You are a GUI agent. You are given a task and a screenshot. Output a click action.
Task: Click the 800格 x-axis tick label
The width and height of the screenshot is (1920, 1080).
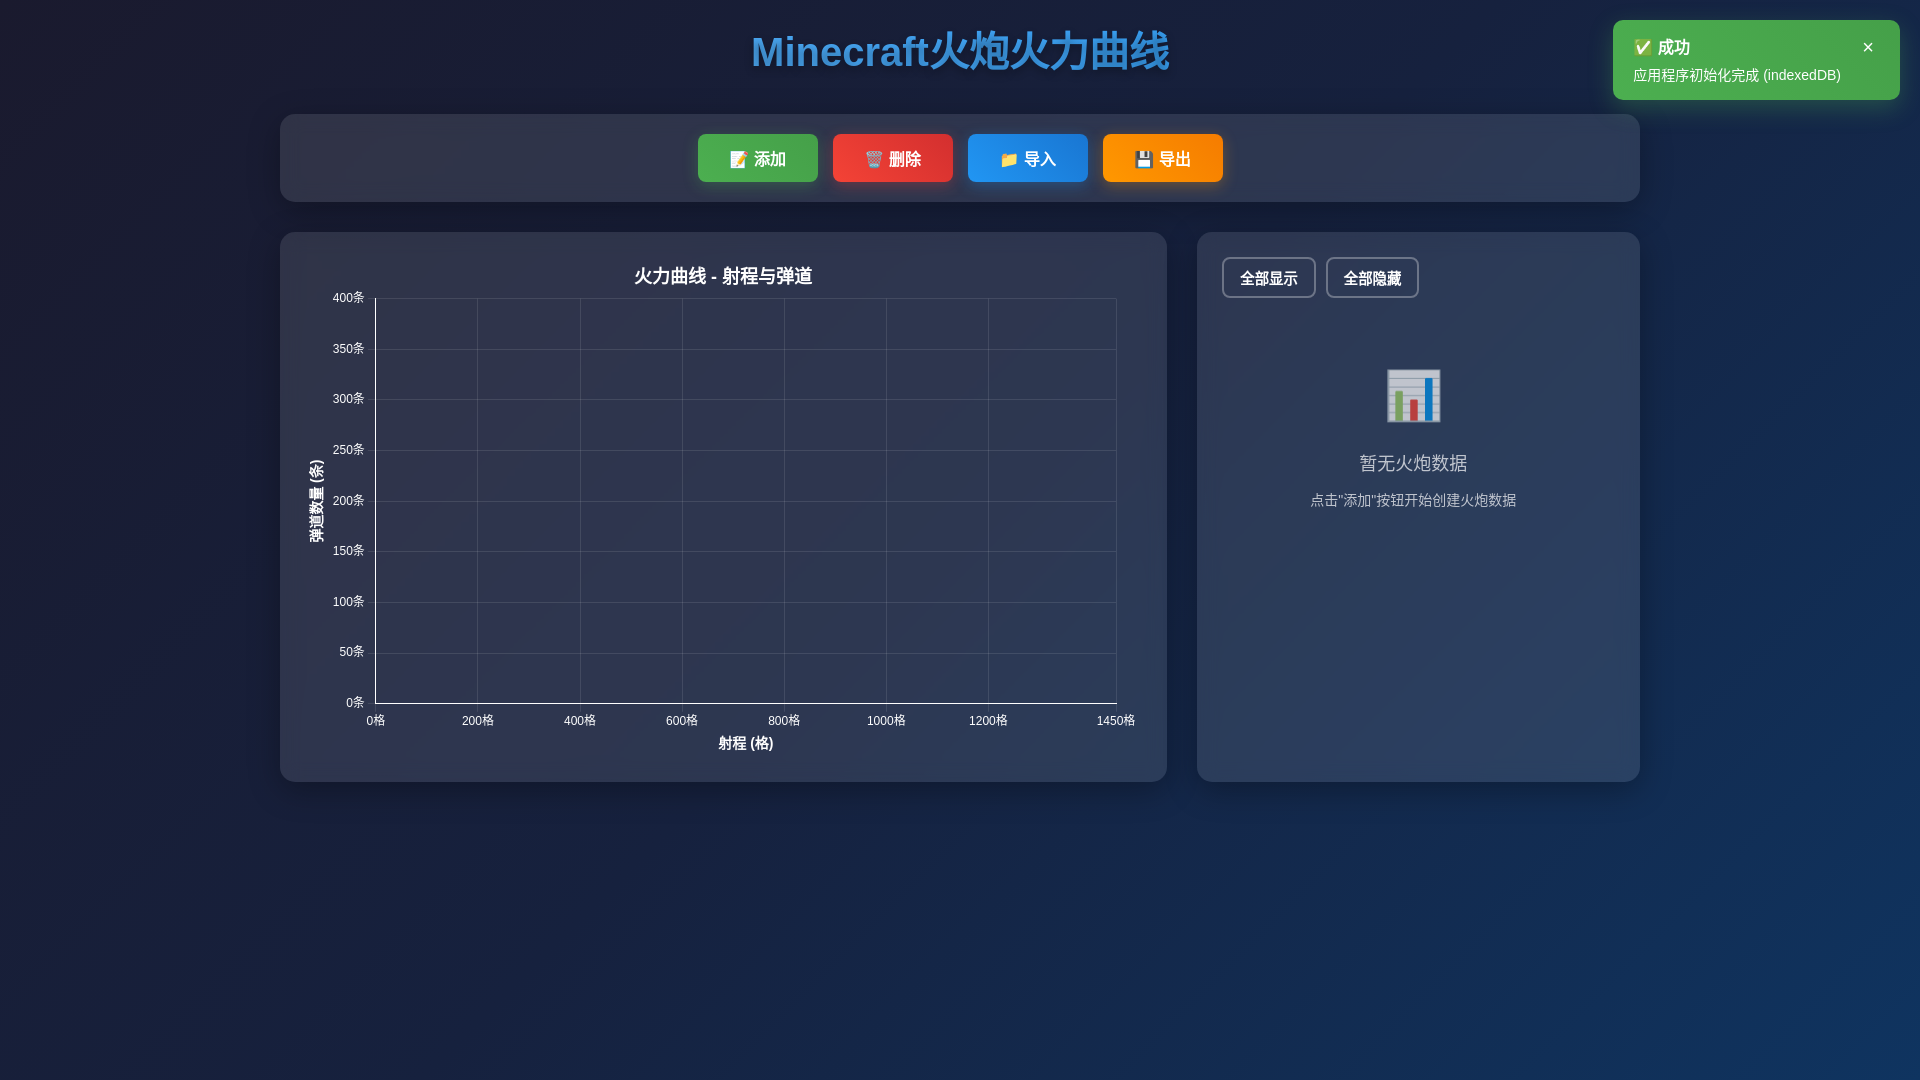[784, 721]
